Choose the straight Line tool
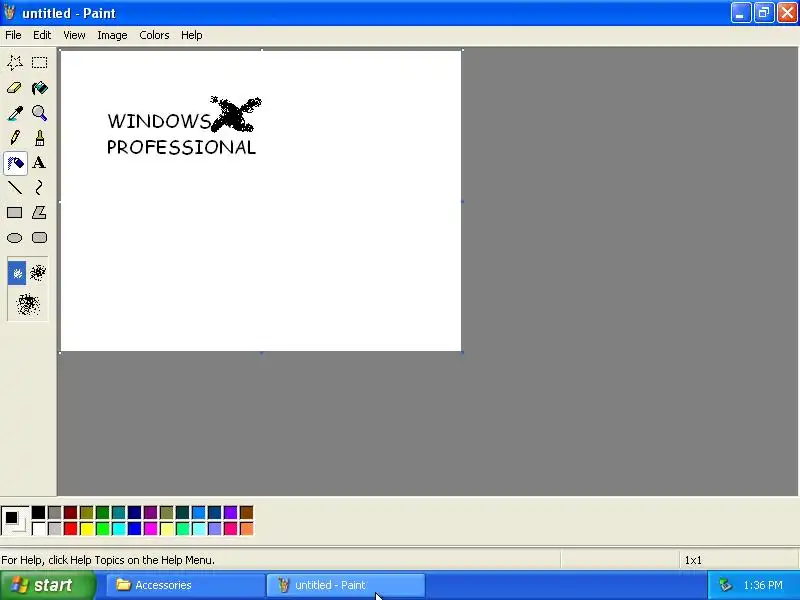Viewport: 800px width, 600px height. tap(15, 188)
